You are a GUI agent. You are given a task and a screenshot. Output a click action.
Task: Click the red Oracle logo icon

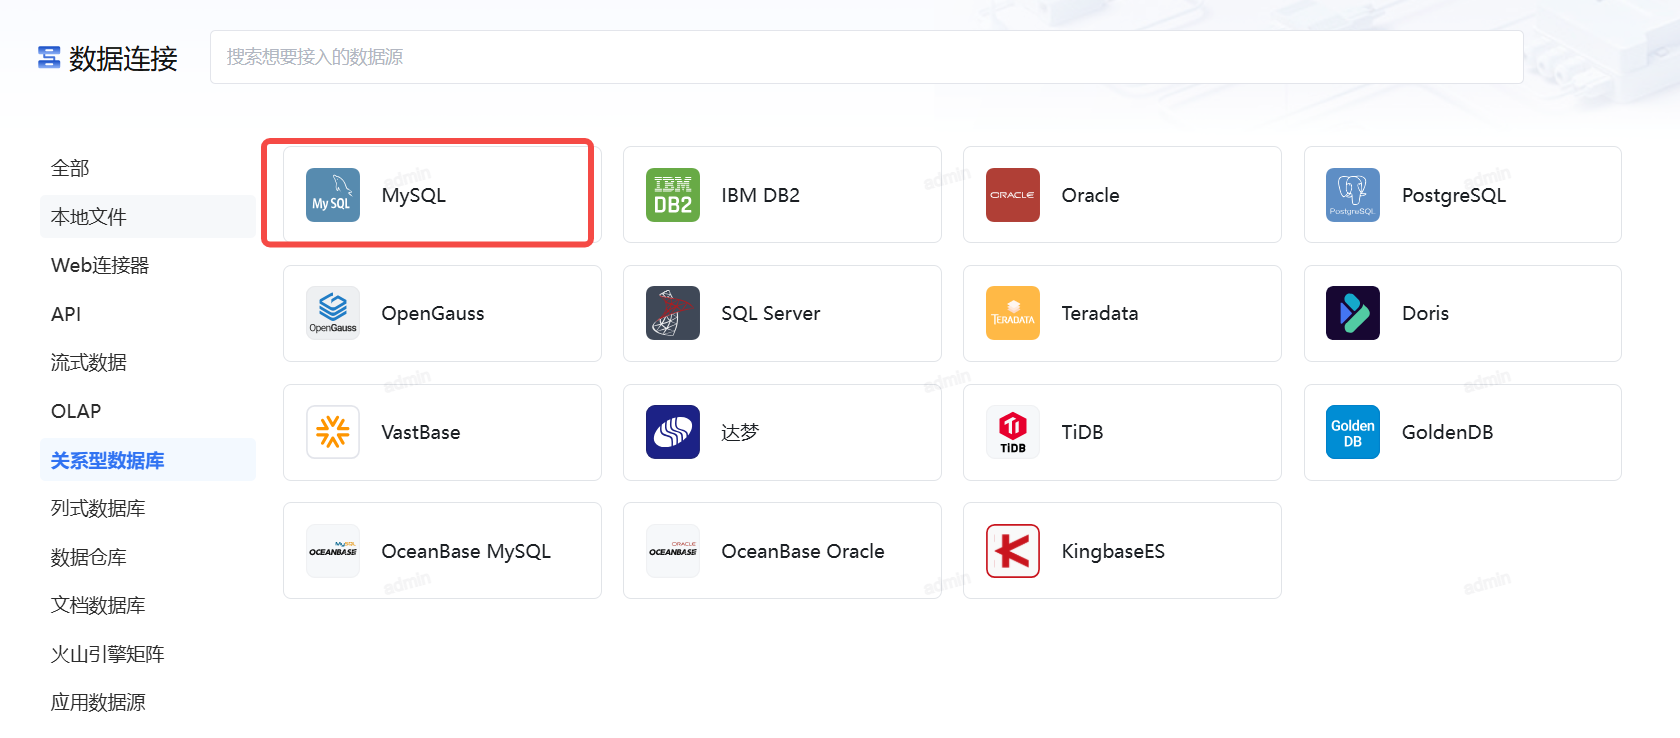(x=1013, y=195)
